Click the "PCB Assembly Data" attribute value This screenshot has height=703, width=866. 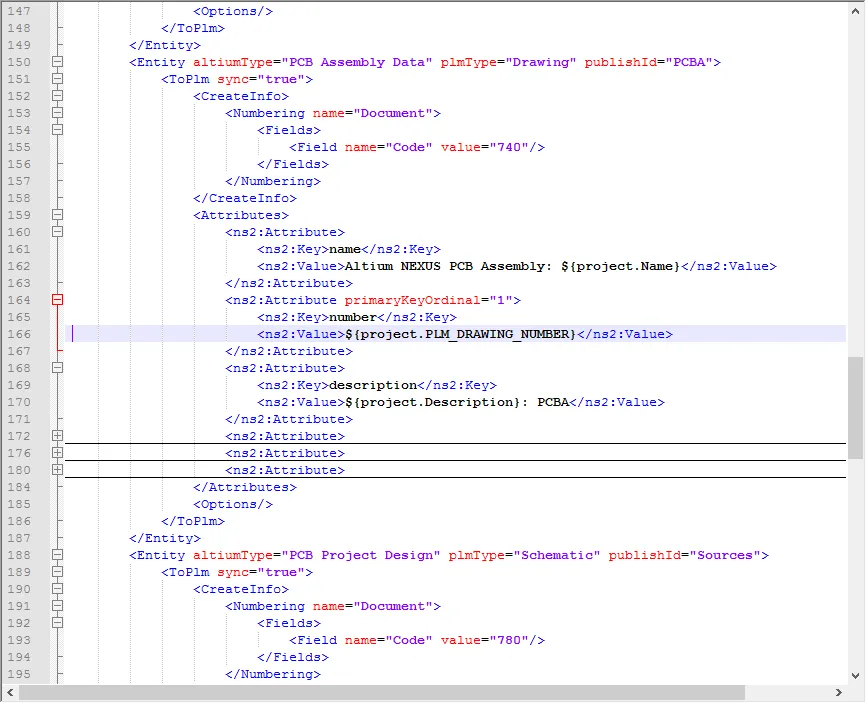tap(357, 62)
